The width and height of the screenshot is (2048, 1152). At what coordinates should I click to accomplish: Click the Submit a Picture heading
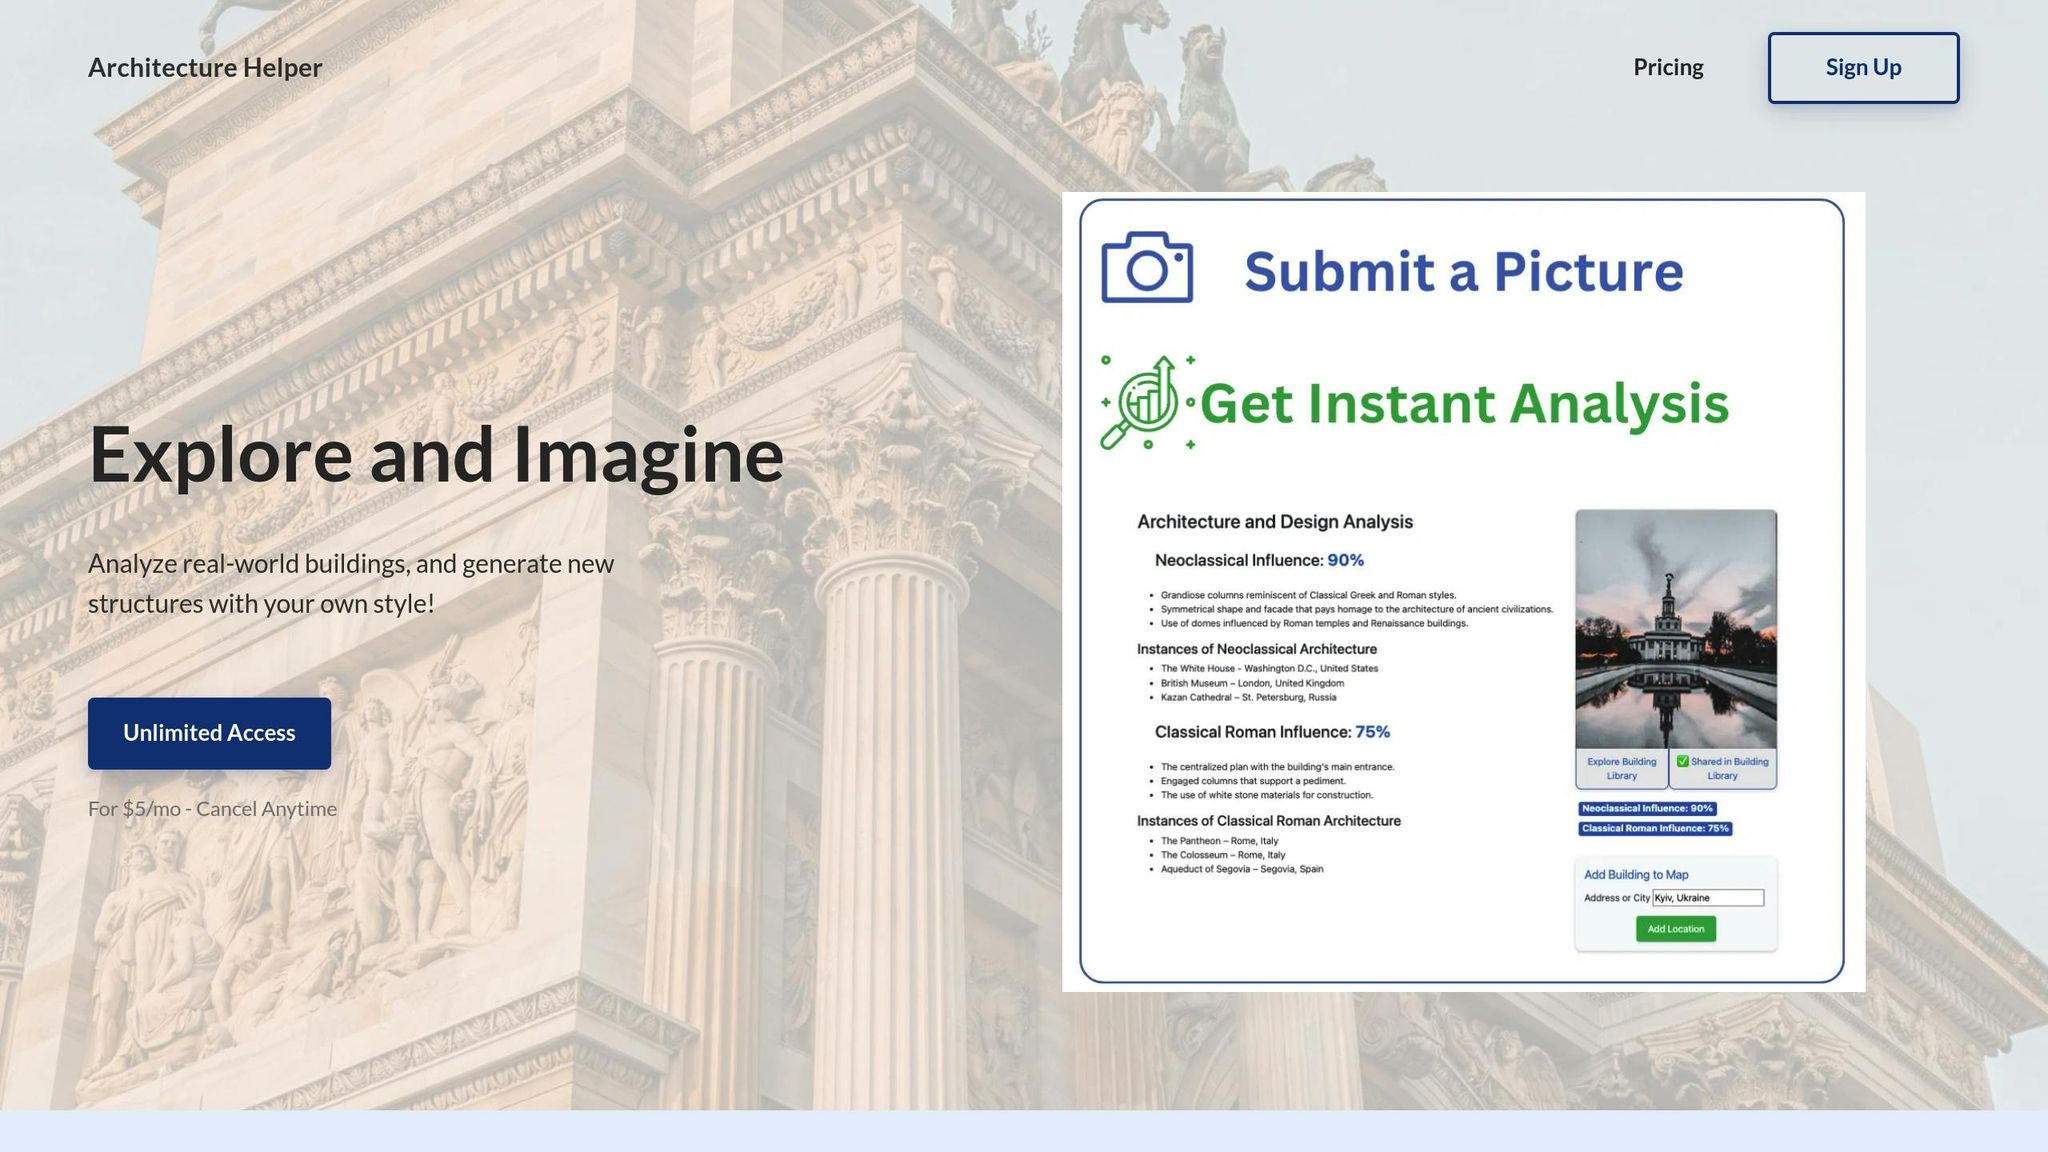(1463, 271)
